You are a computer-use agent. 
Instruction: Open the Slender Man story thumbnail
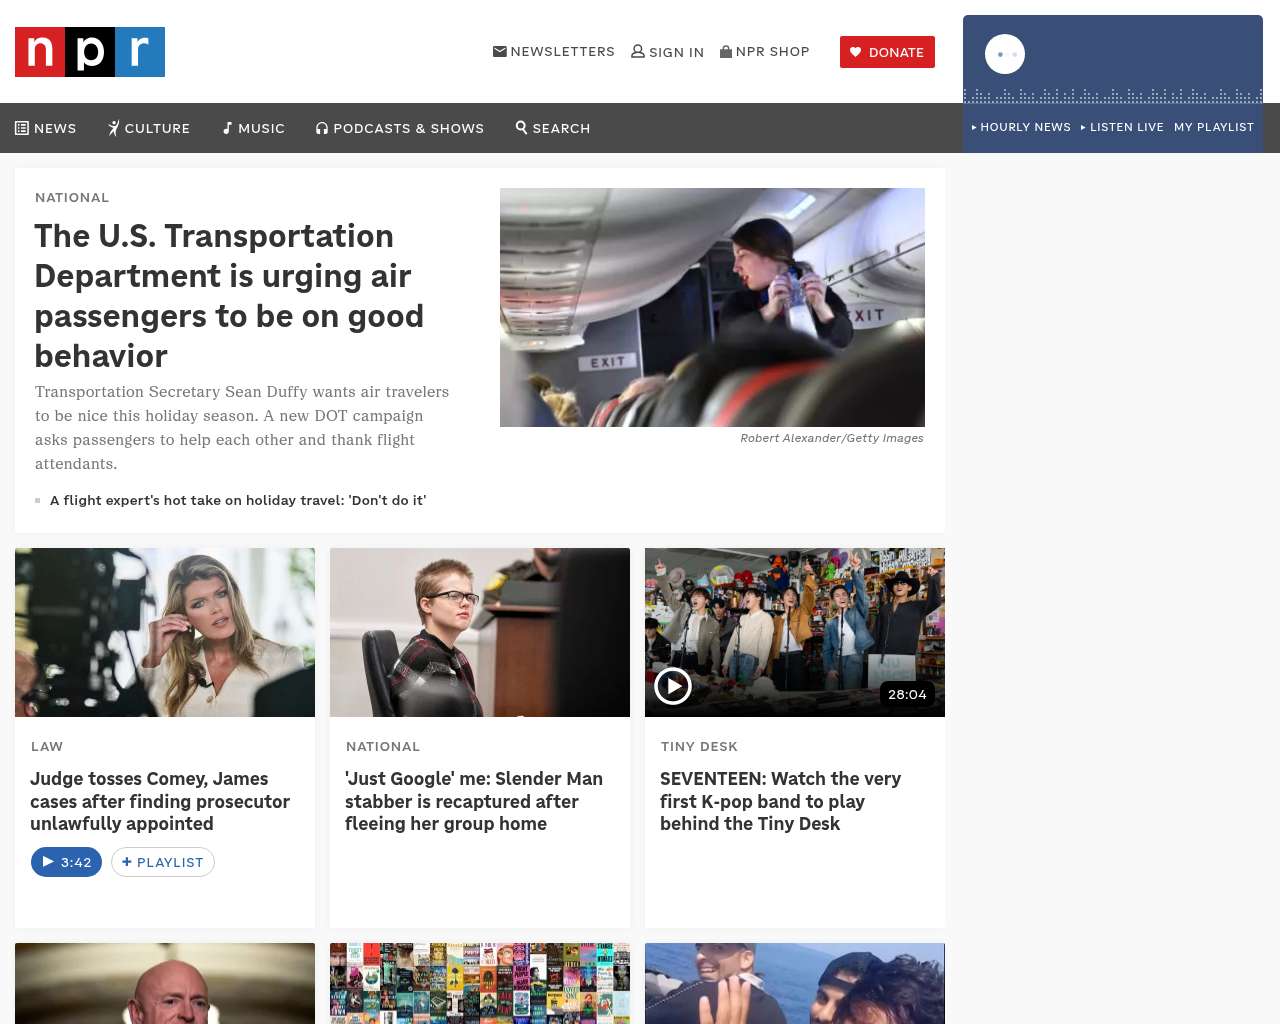coord(480,632)
